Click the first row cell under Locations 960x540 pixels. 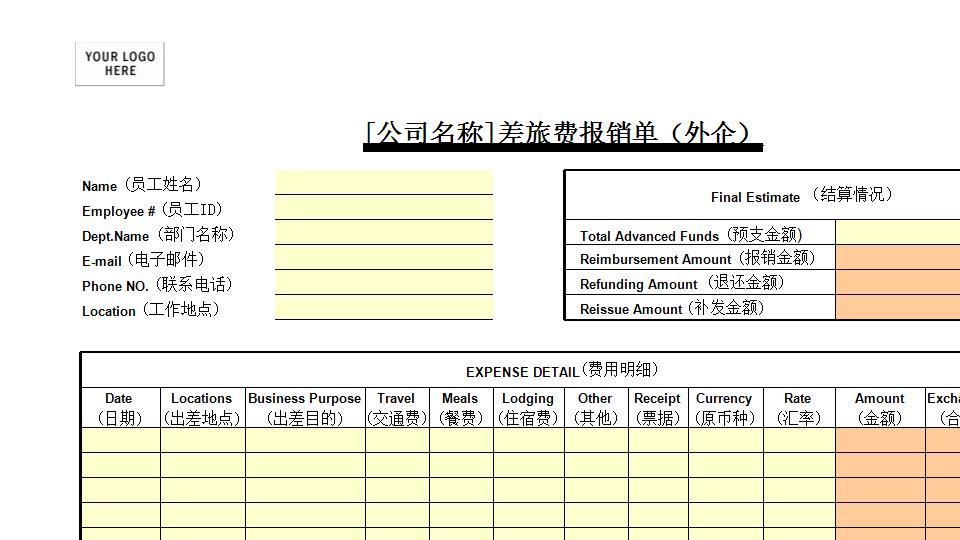click(x=203, y=440)
